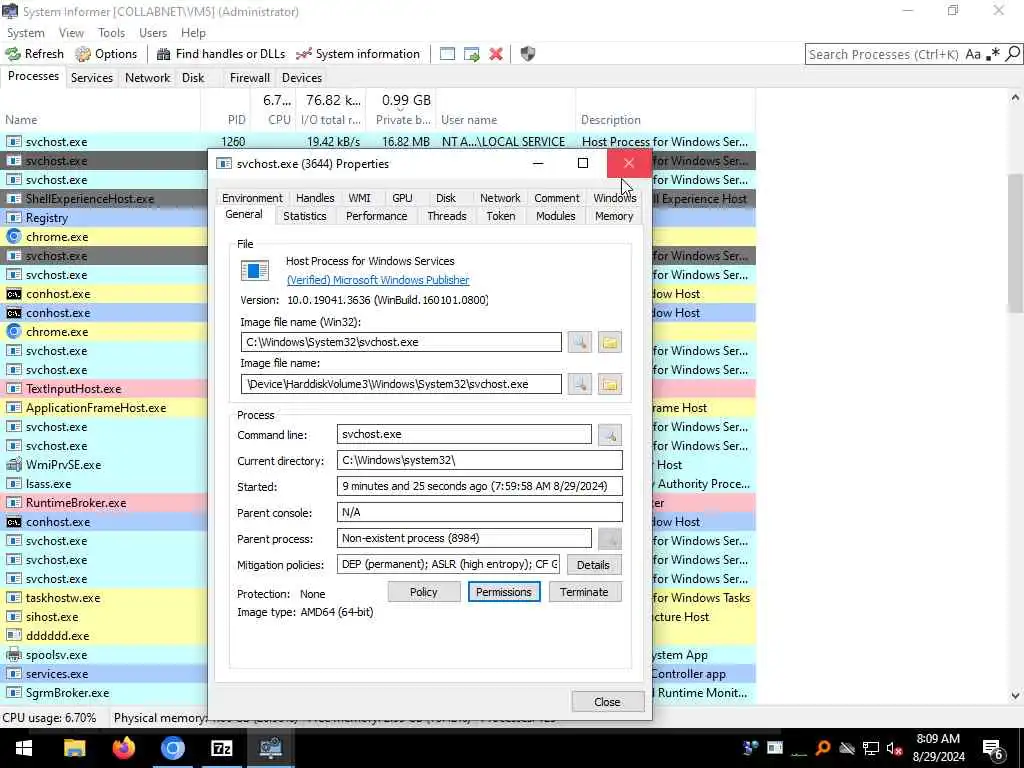Open the Handles tab in Properties

[x=315, y=198]
